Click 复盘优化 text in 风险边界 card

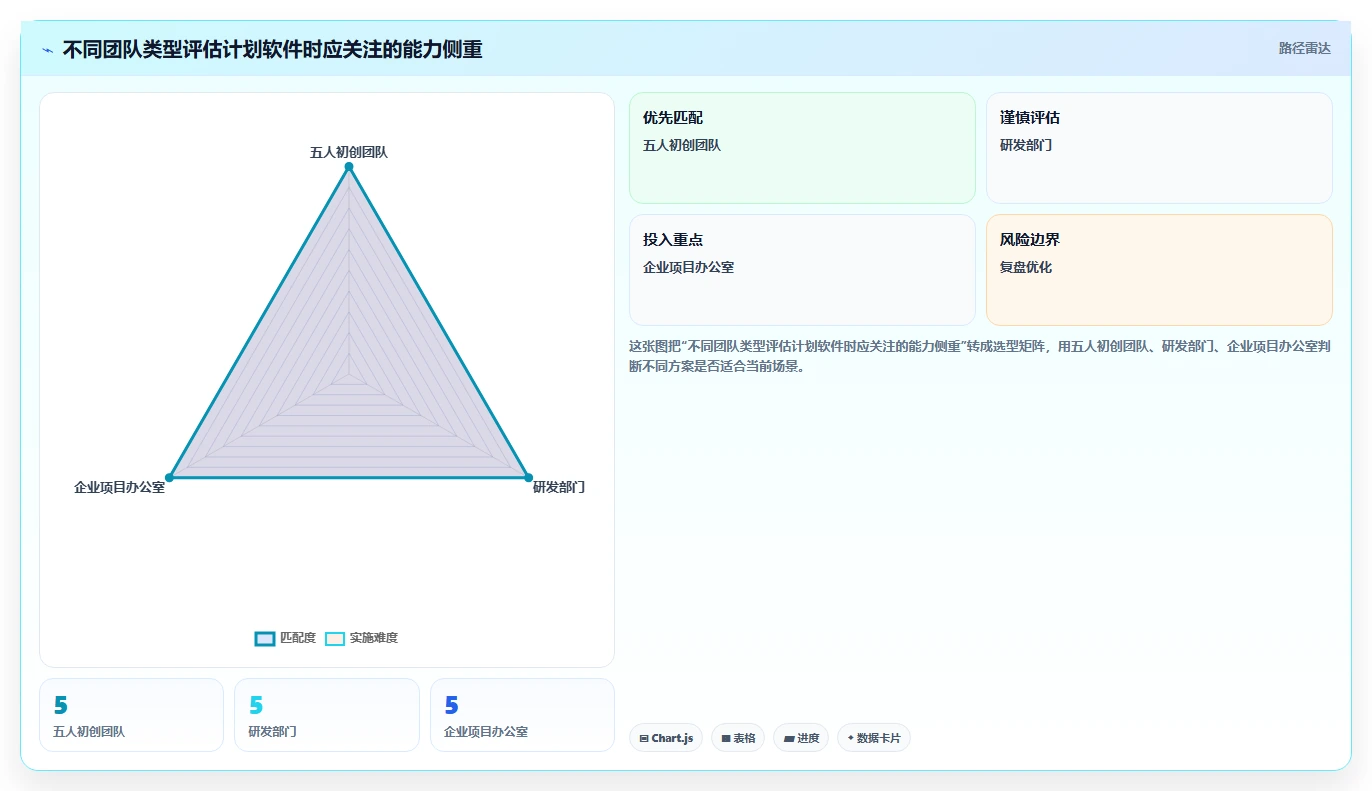pos(1026,267)
